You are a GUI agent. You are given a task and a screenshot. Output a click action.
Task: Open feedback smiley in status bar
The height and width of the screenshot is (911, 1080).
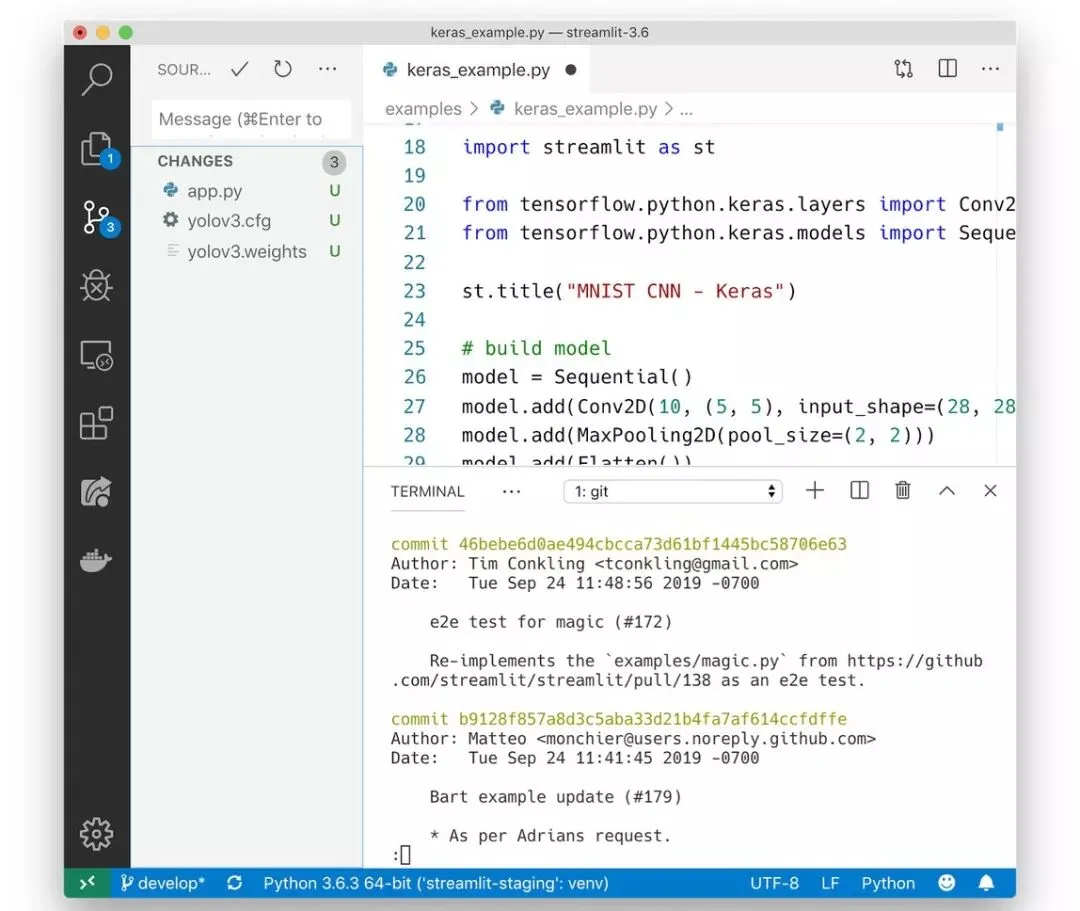tap(947, 883)
